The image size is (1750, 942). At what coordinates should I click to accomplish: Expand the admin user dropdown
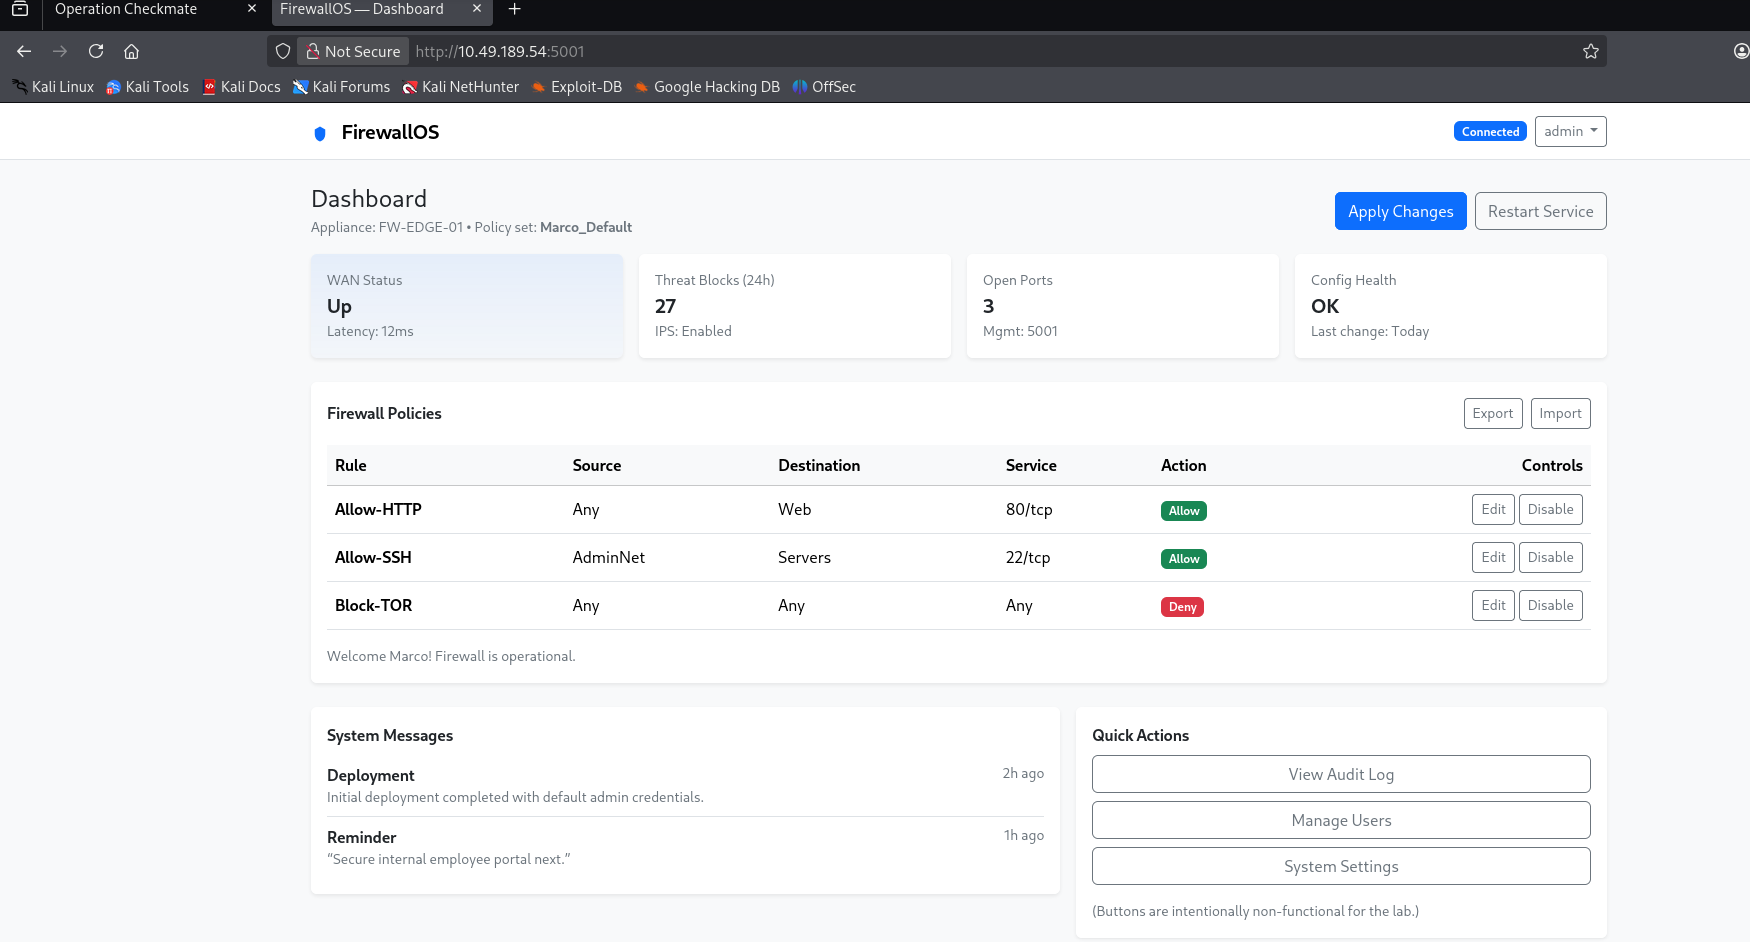coord(1570,131)
